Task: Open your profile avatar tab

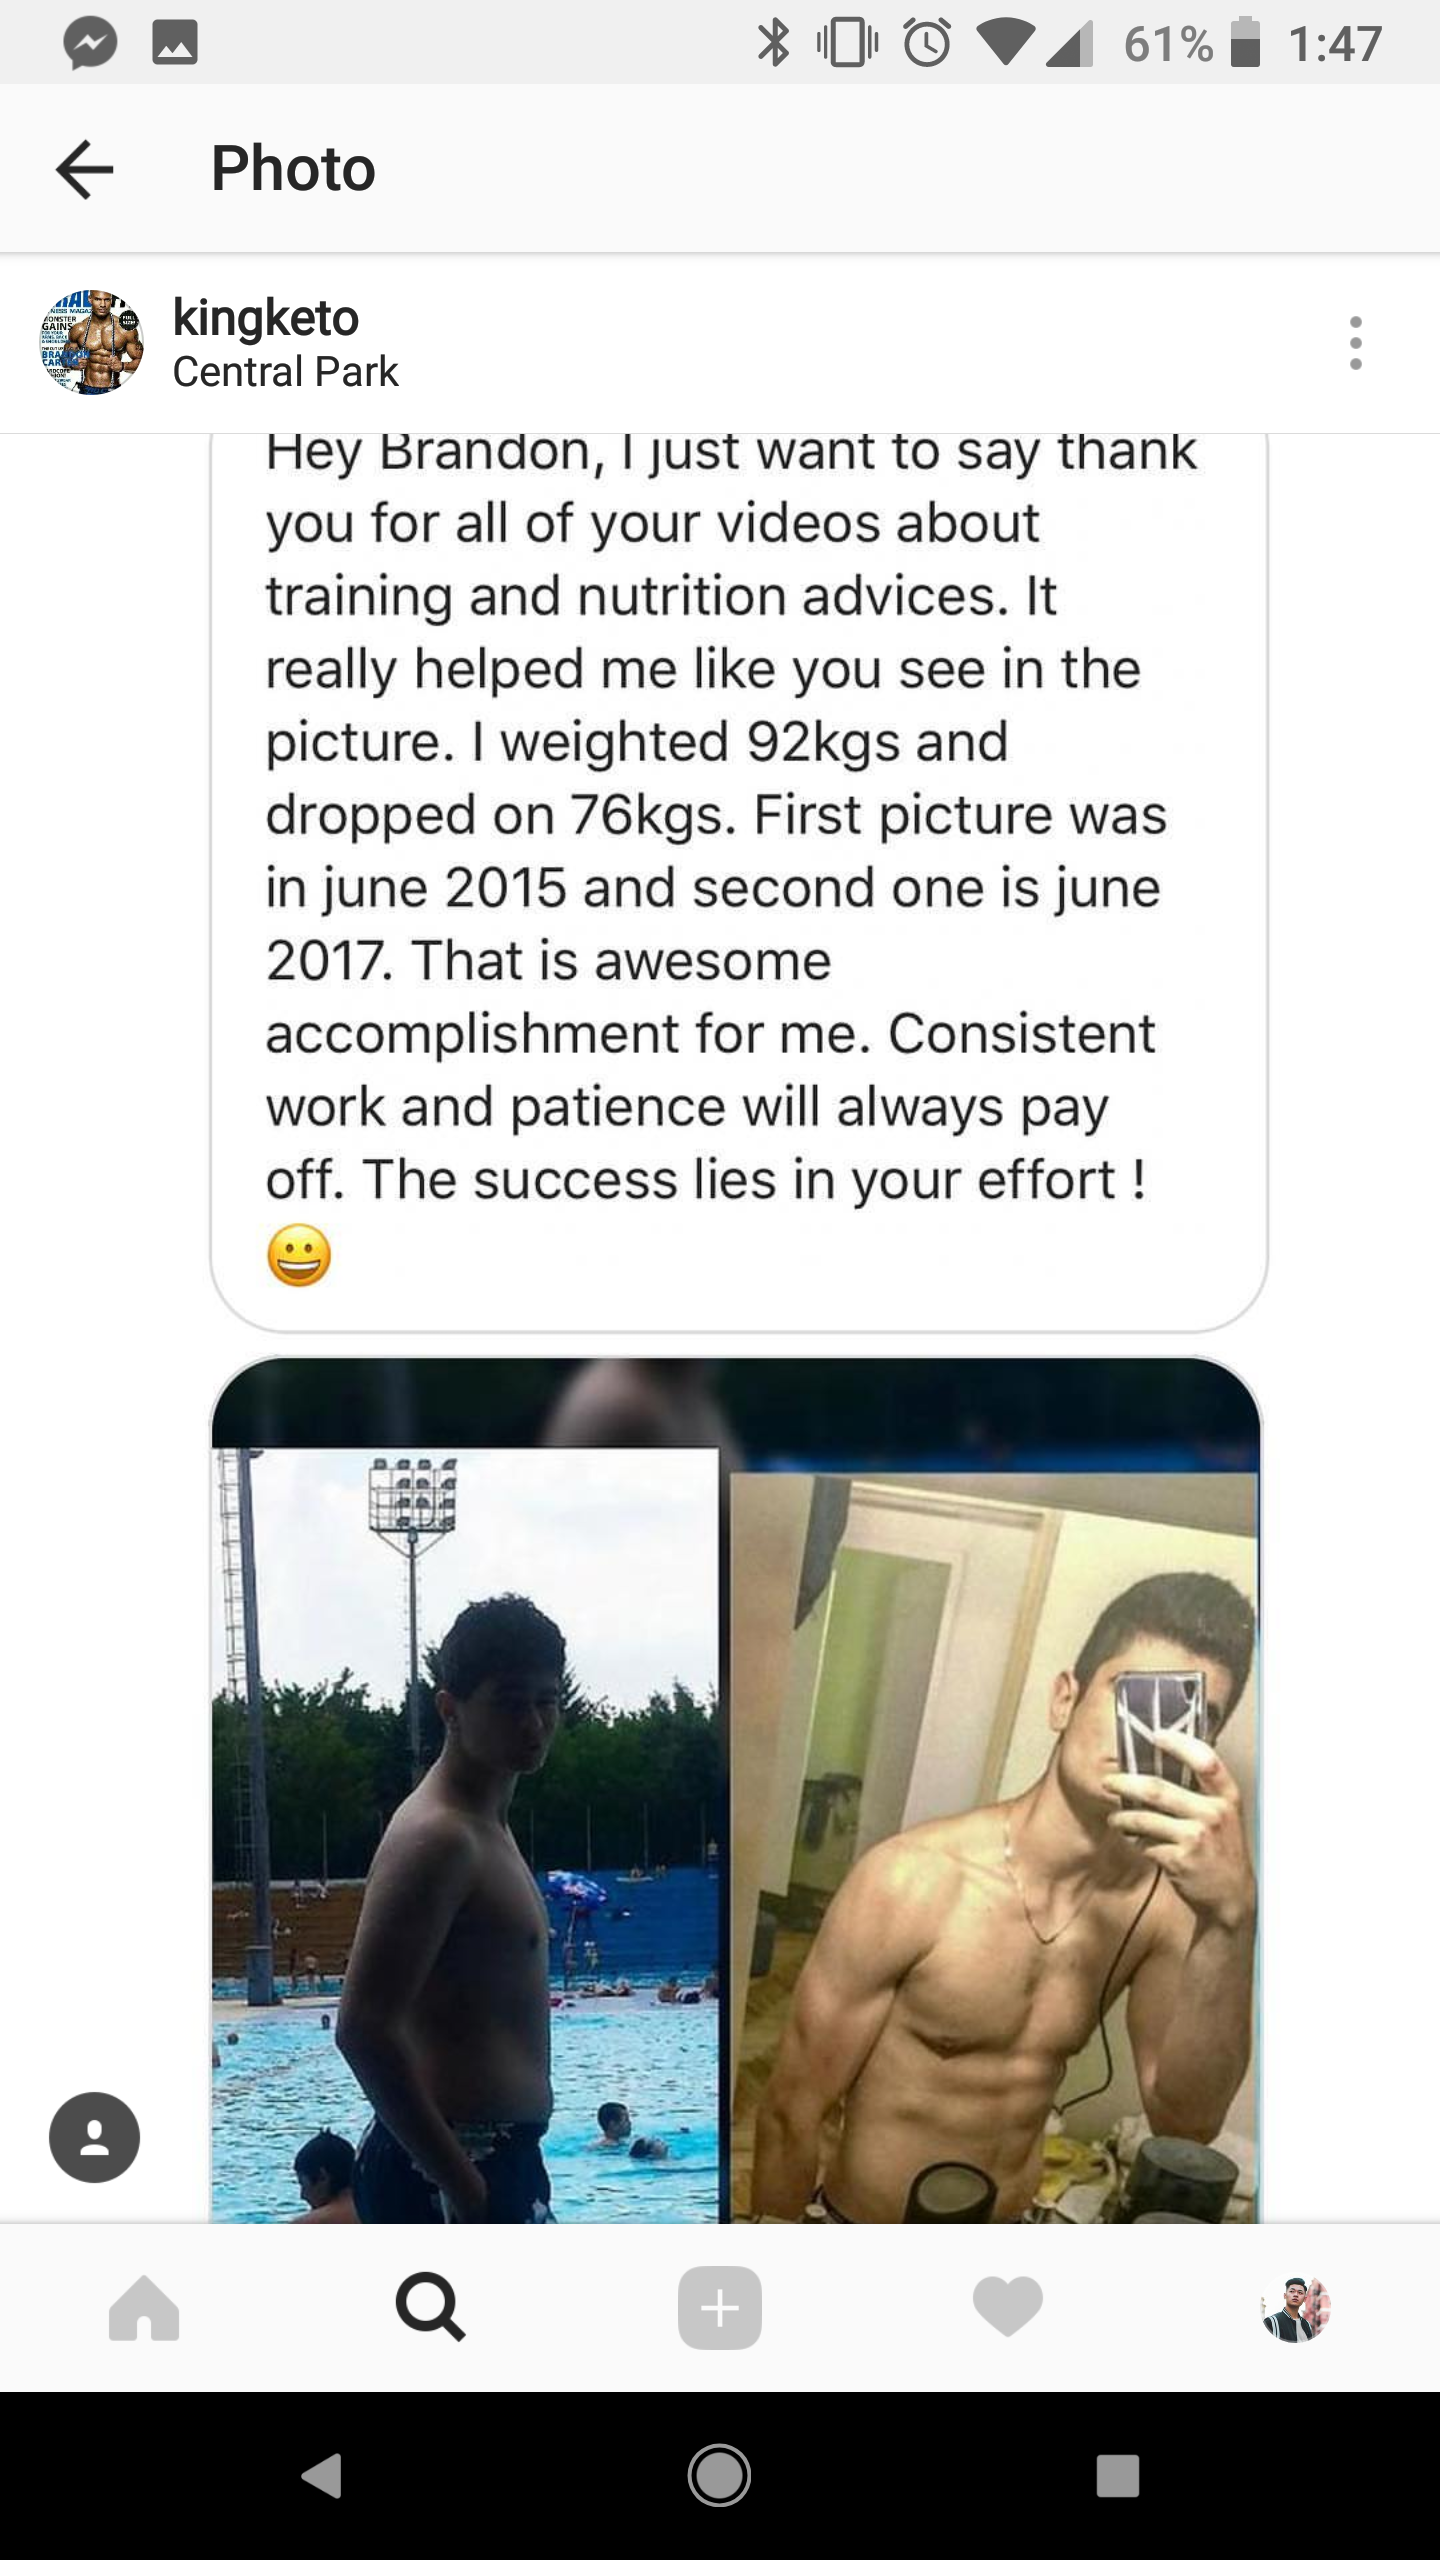Action: (1296, 2309)
